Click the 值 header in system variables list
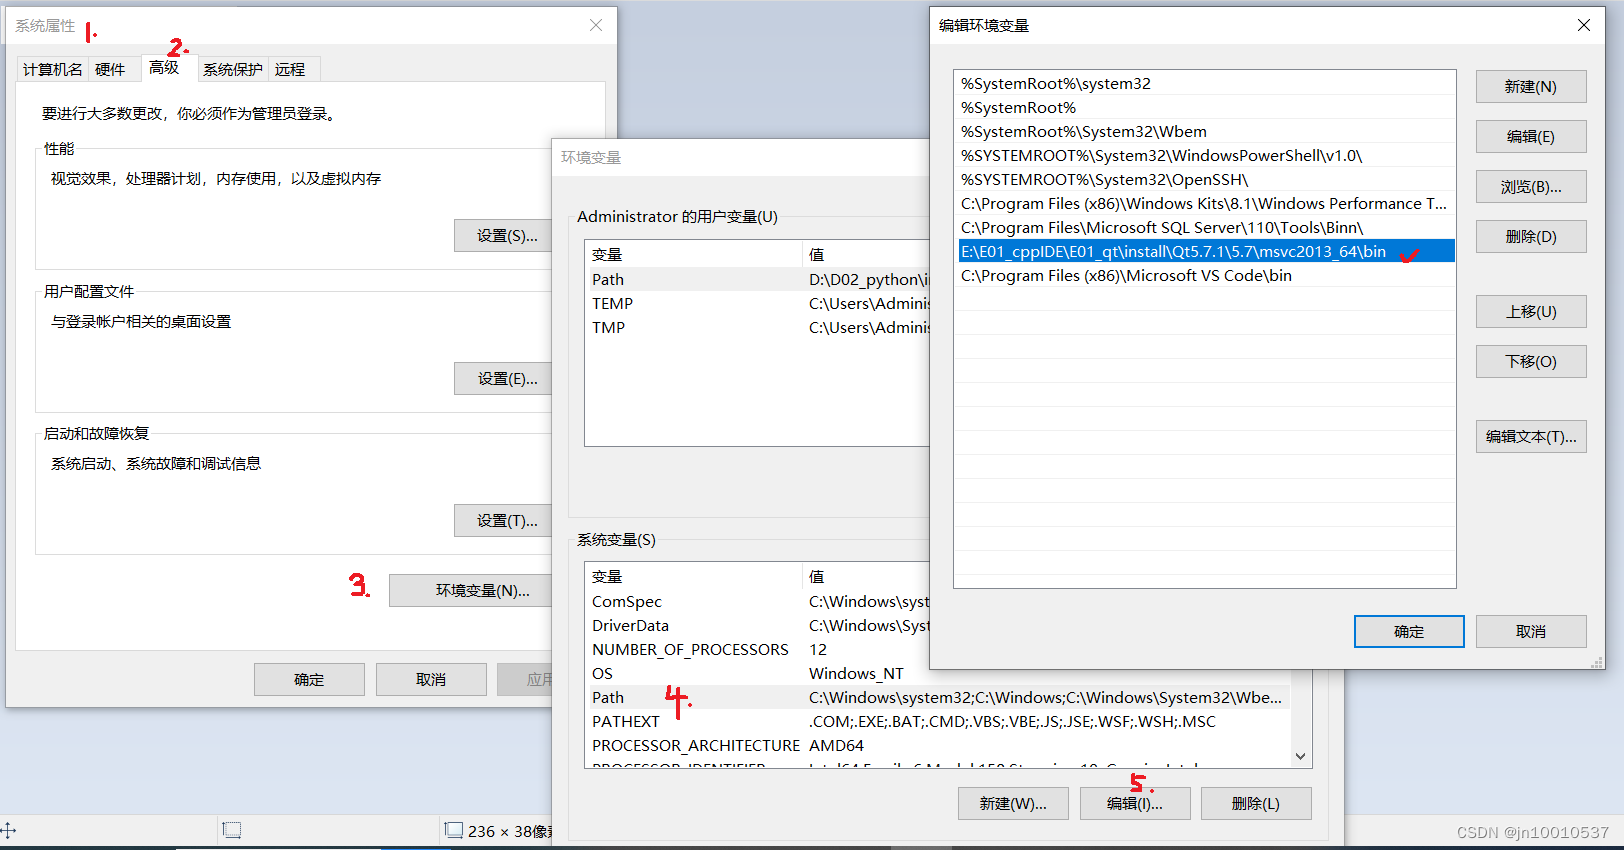The image size is (1624, 850). (x=866, y=577)
